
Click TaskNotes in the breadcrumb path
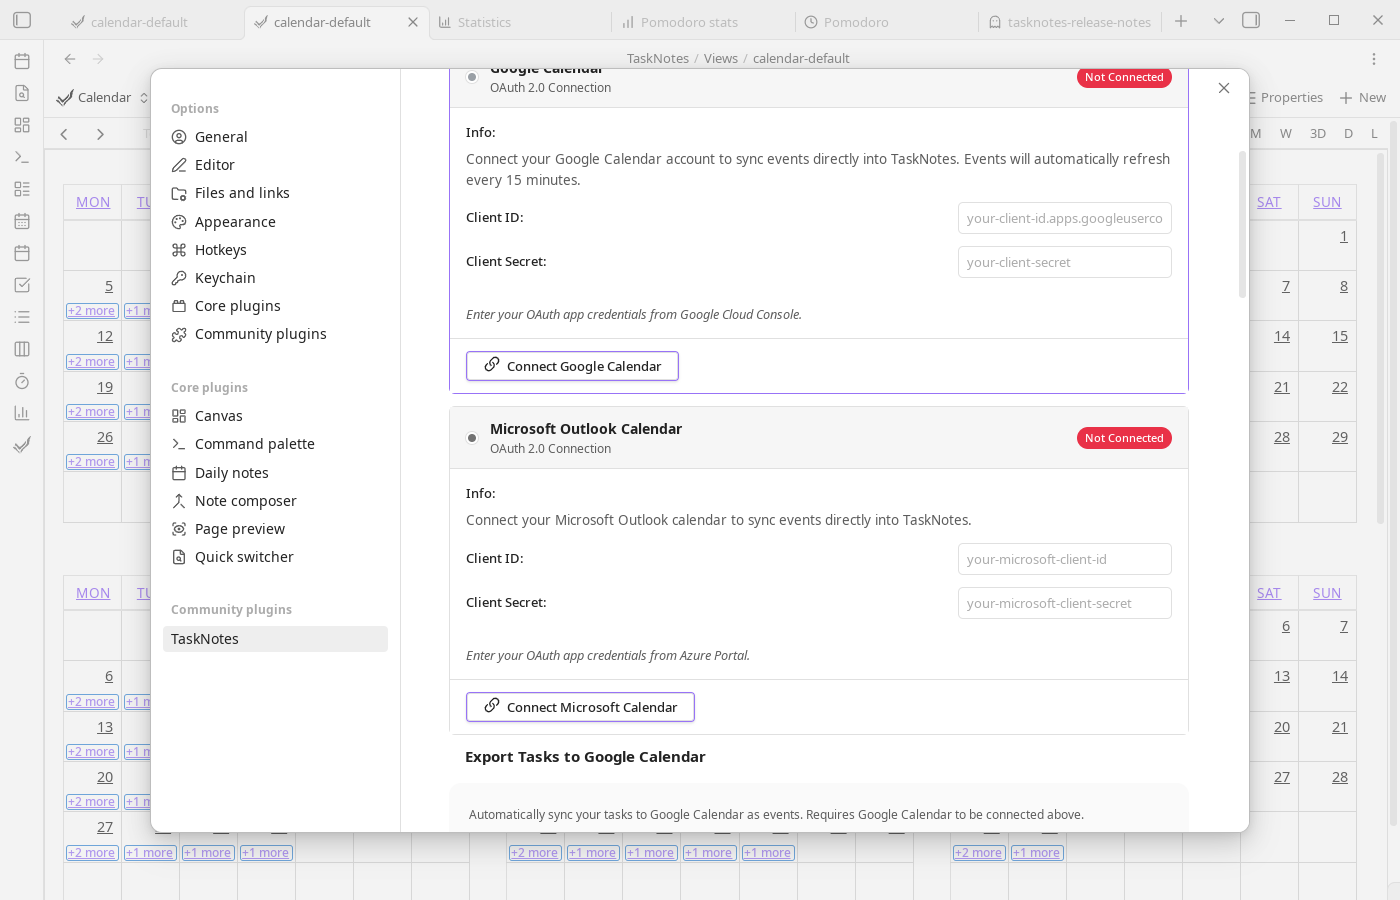(x=658, y=59)
